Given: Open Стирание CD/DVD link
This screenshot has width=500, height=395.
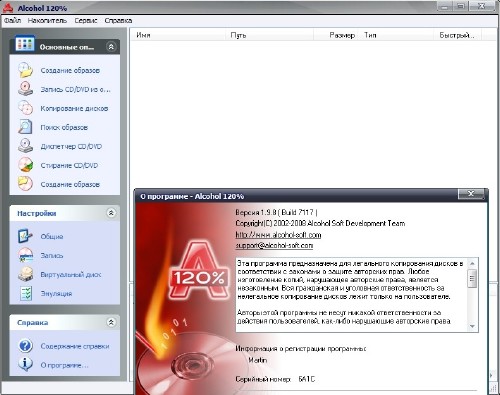Looking at the screenshot, I should 69,165.
